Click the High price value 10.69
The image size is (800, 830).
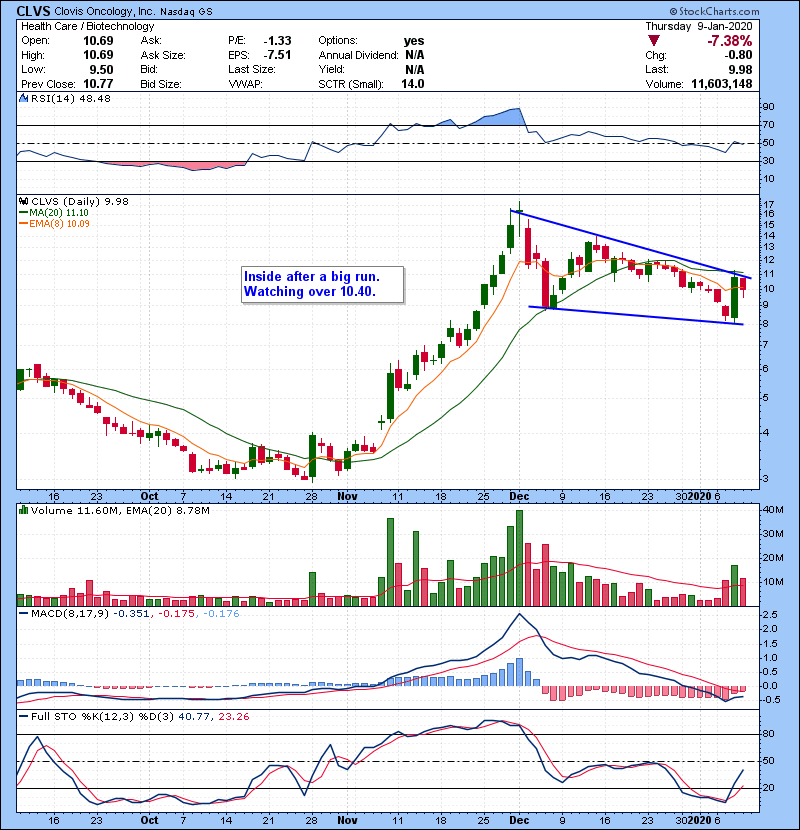(x=98, y=55)
